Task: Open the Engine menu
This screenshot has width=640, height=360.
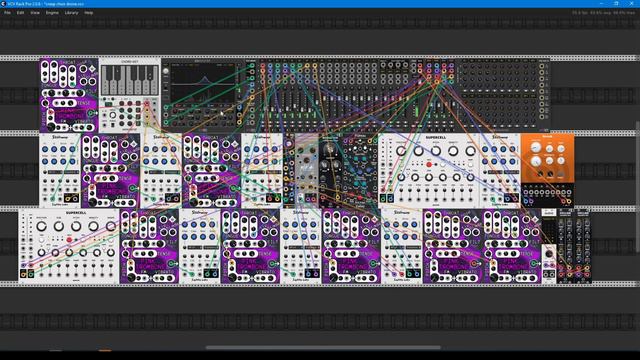Action: [52, 13]
